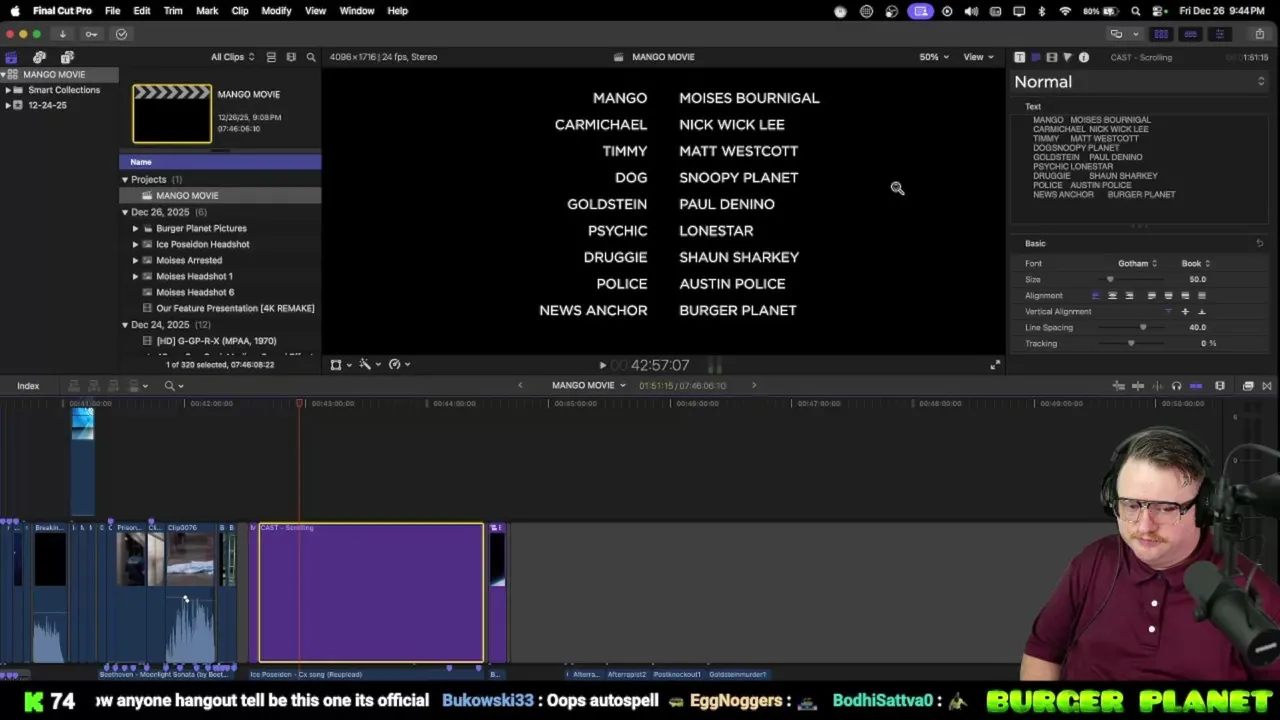Select the MANGO MOVIE project row
This screenshot has height=720, width=1280.
click(220, 196)
